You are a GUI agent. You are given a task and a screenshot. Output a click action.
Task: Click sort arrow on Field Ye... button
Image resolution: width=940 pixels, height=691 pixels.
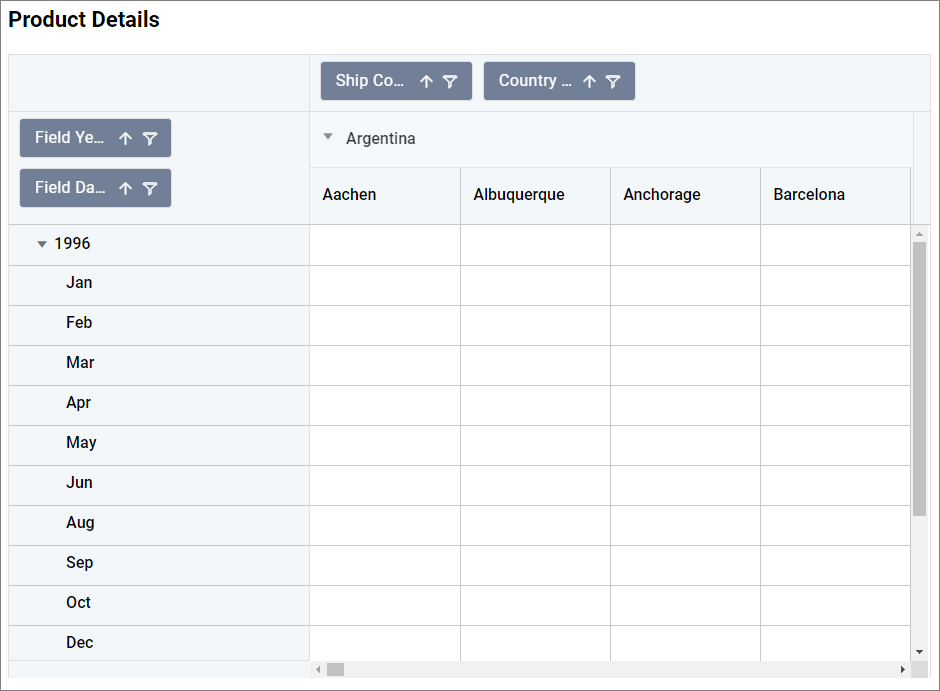125,139
